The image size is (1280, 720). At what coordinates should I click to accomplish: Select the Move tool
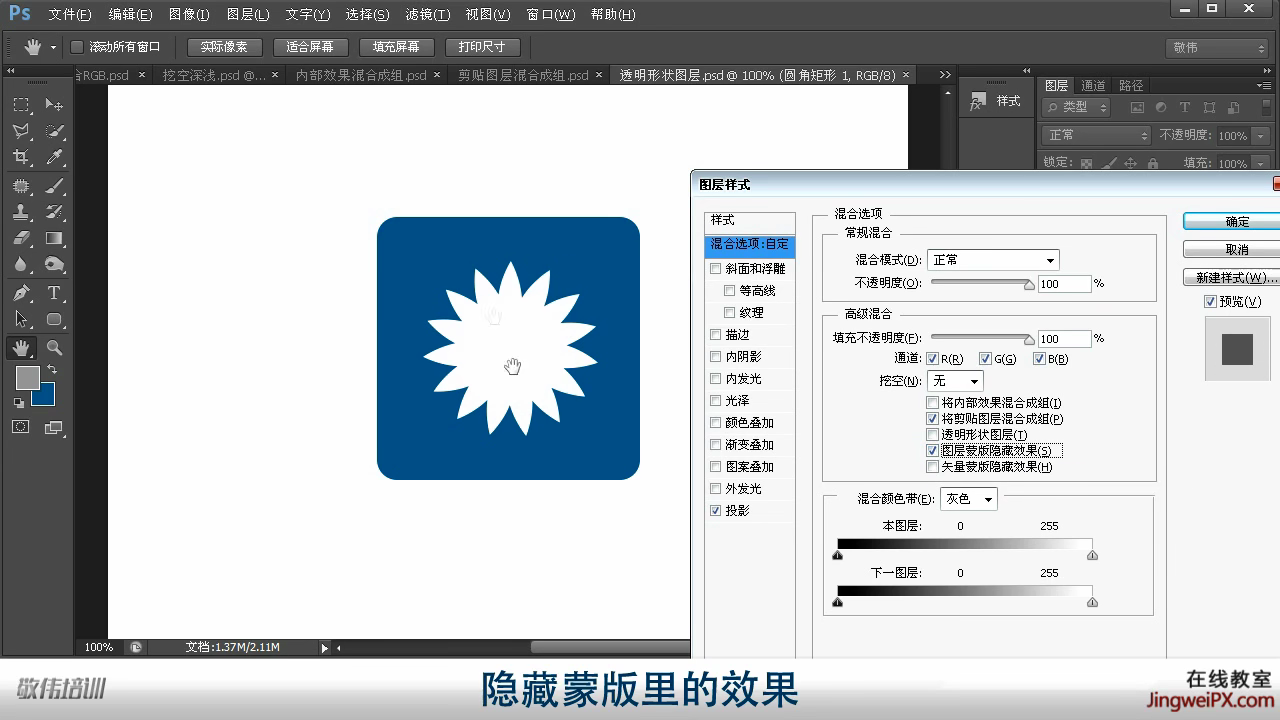(54, 105)
